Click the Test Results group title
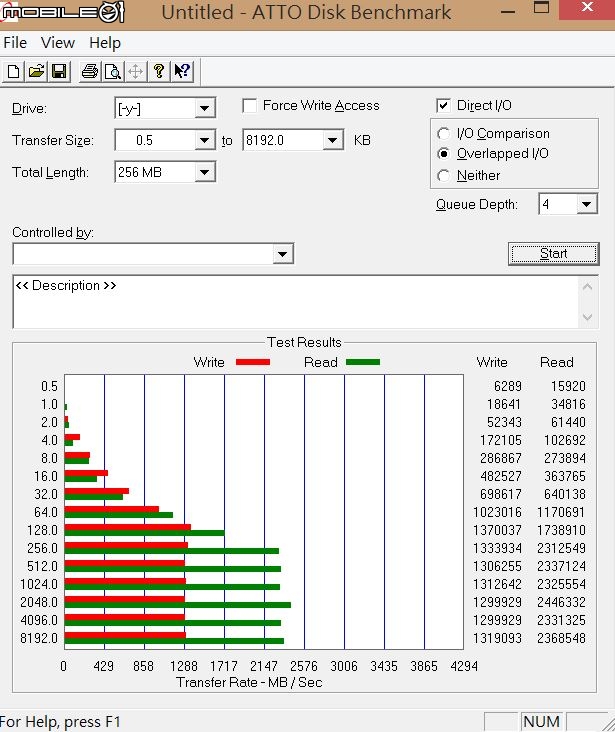Viewport: 615px width, 732px height. [304, 342]
